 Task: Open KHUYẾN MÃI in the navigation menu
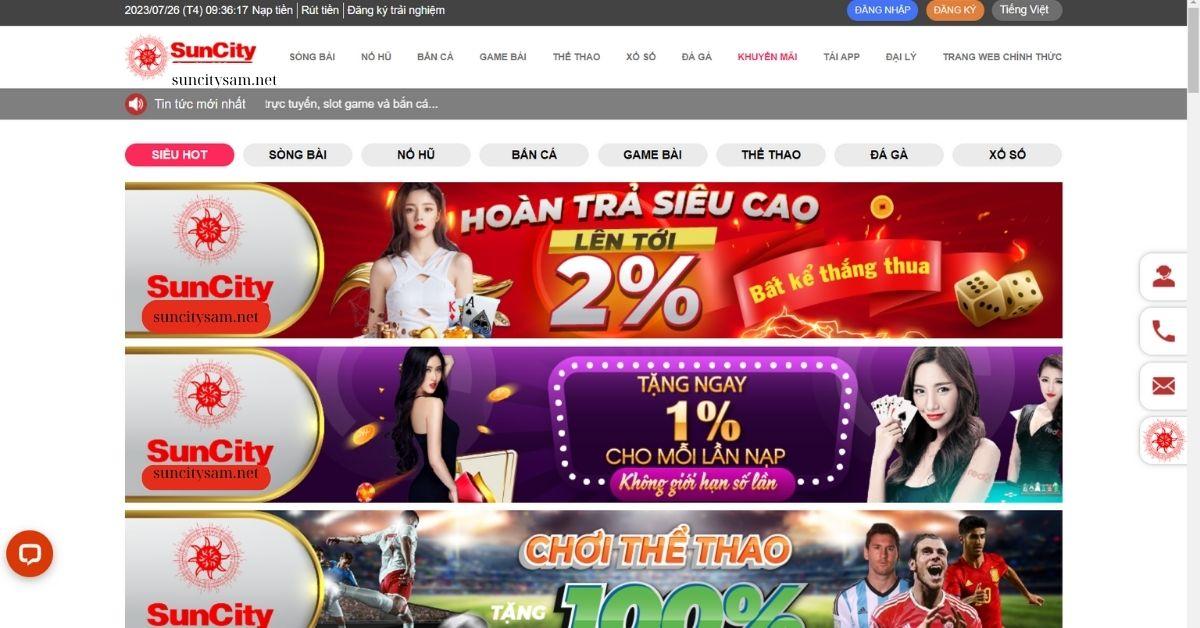click(x=767, y=57)
